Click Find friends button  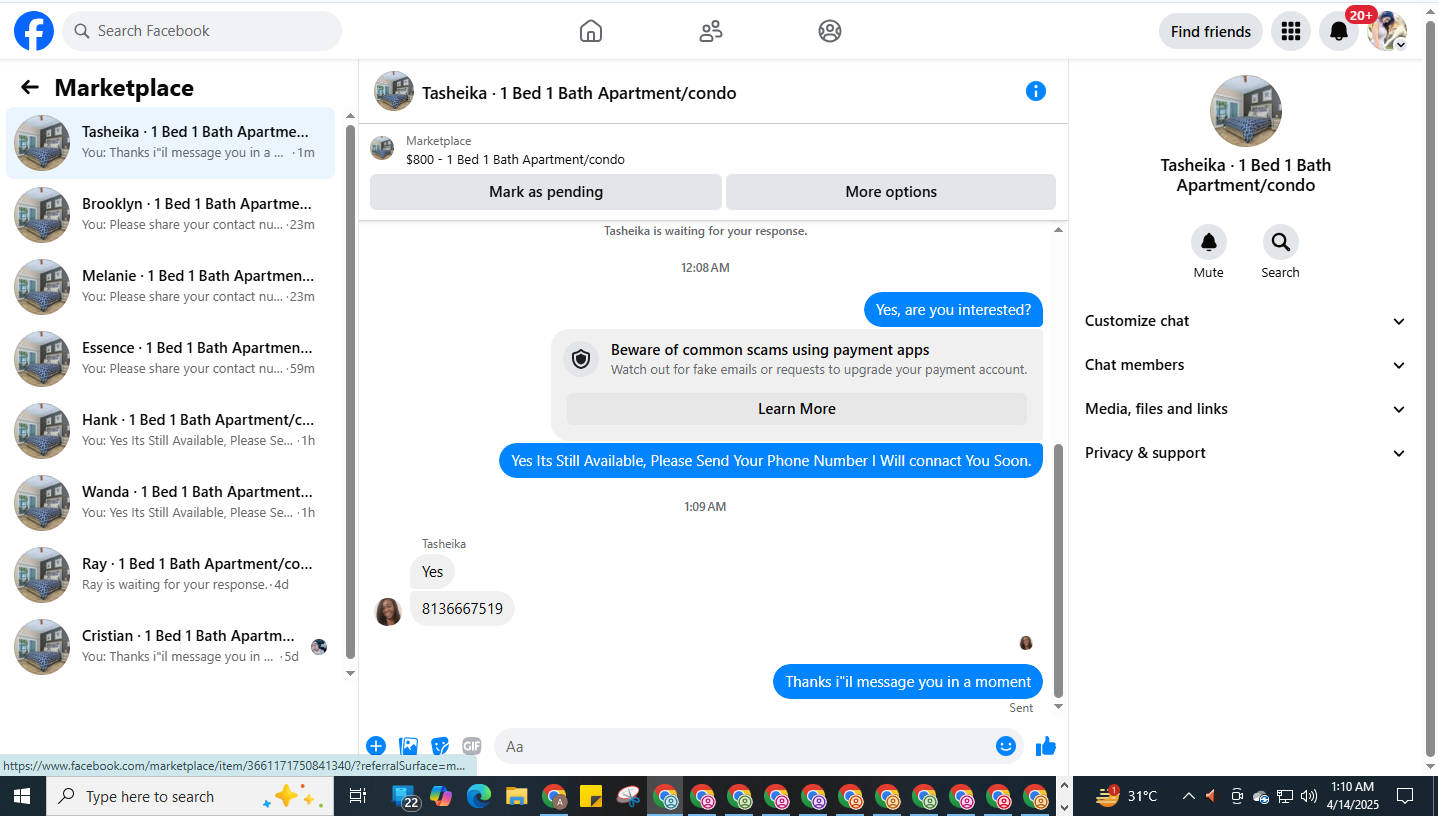tap(1211, 31)
